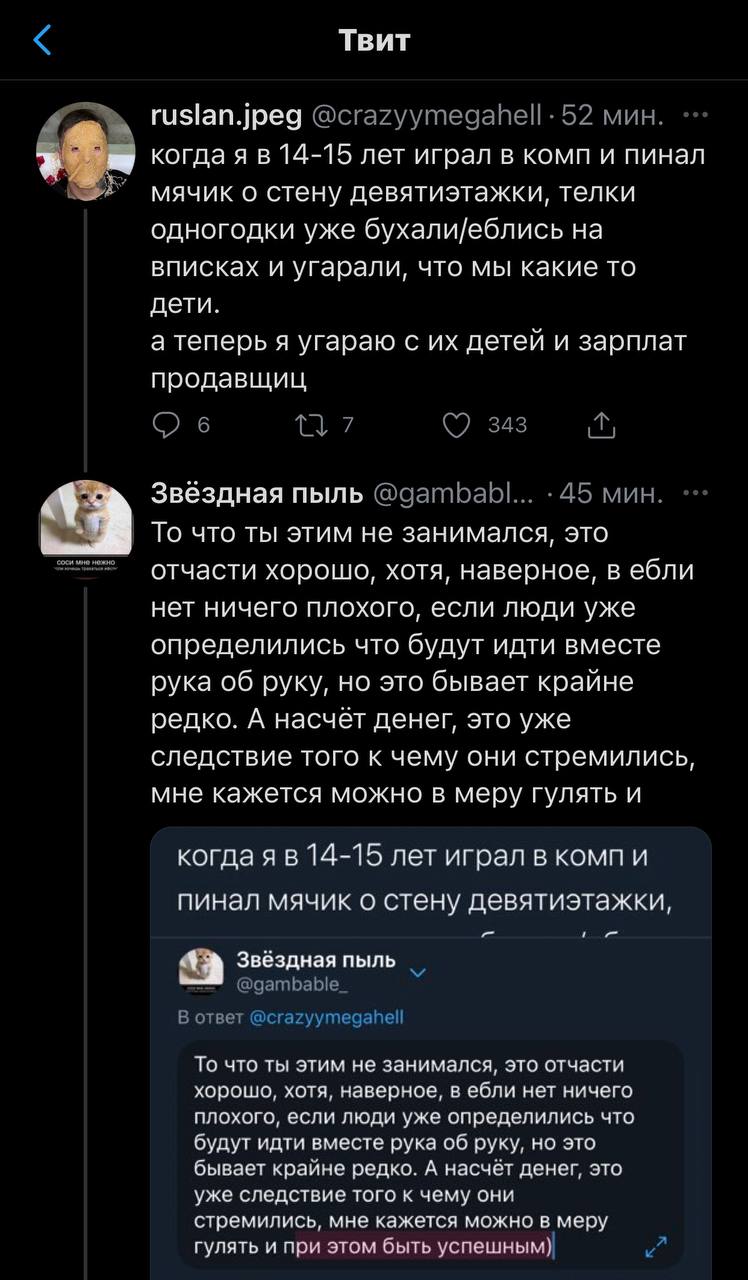
Task: Reply to ruslan.jpeg's tweet with comment icon
Action: point(165,425)
